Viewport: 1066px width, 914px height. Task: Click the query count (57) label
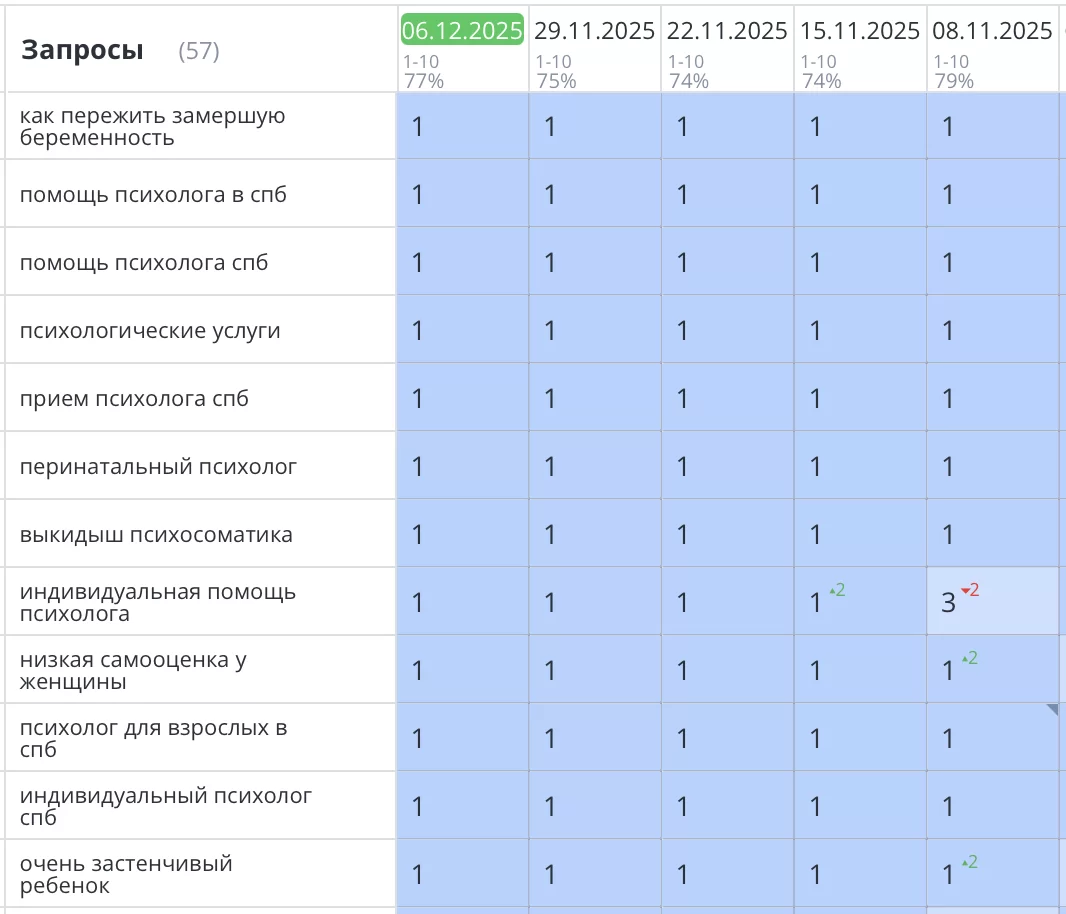[198, 52]
